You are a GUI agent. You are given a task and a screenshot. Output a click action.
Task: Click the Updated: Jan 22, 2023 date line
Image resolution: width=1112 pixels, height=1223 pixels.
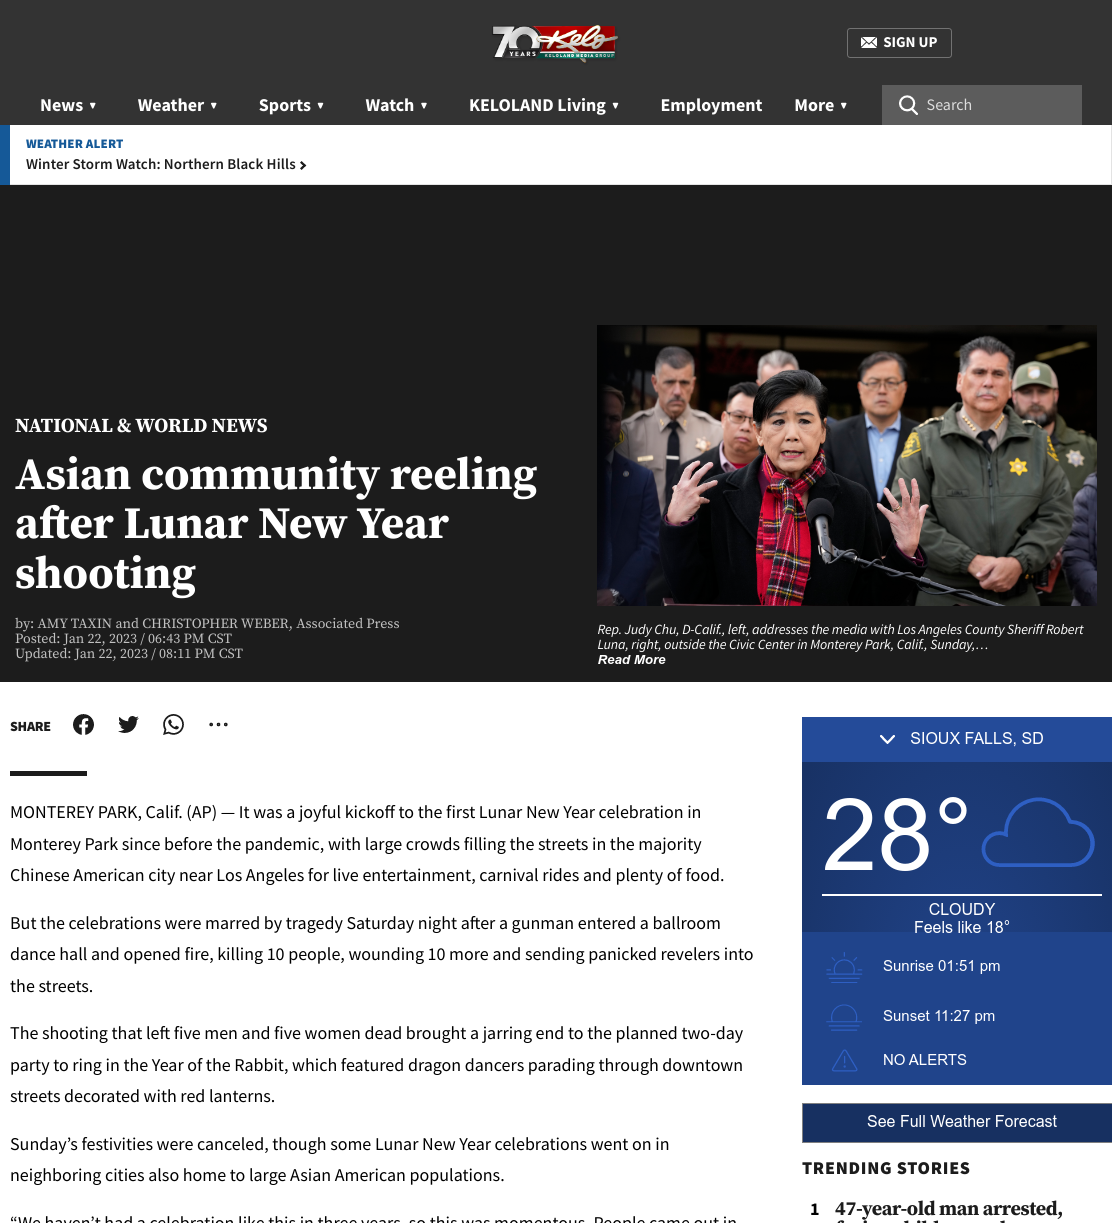coord(129,654)
